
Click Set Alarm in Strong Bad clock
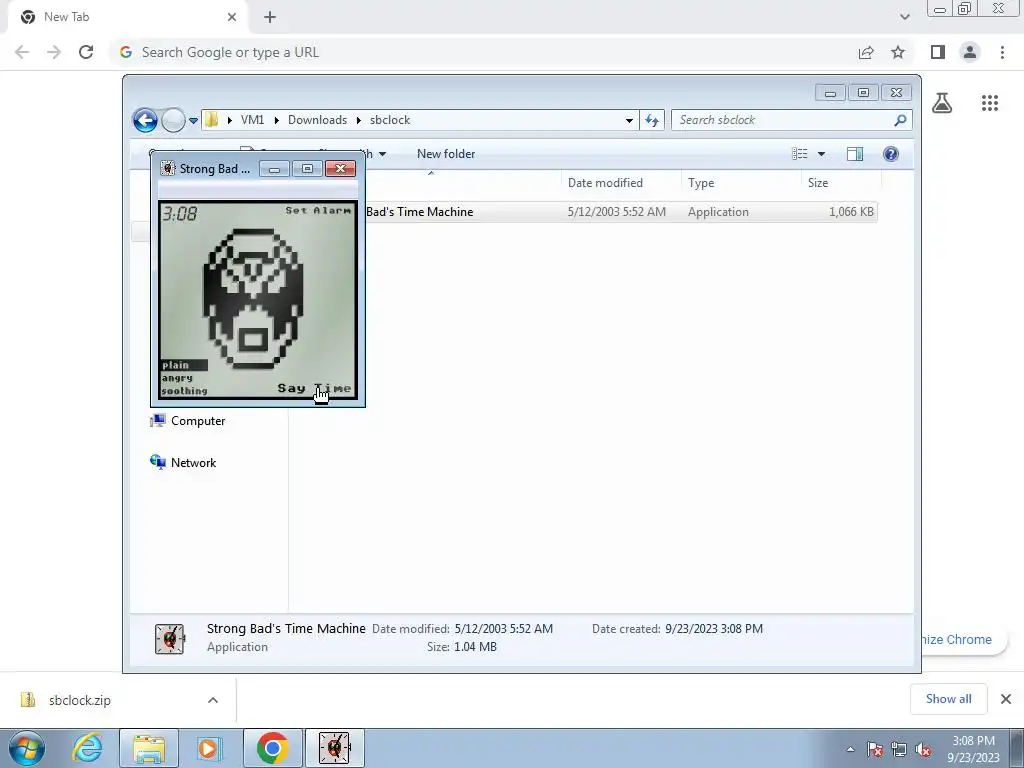point(318,210)
